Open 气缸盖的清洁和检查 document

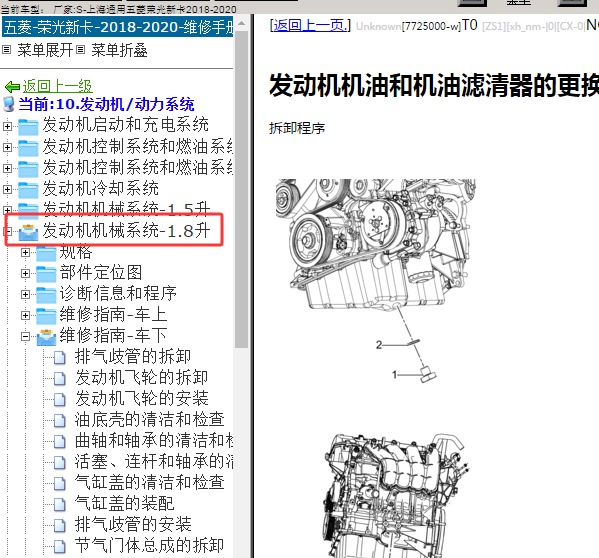(149, 482)
